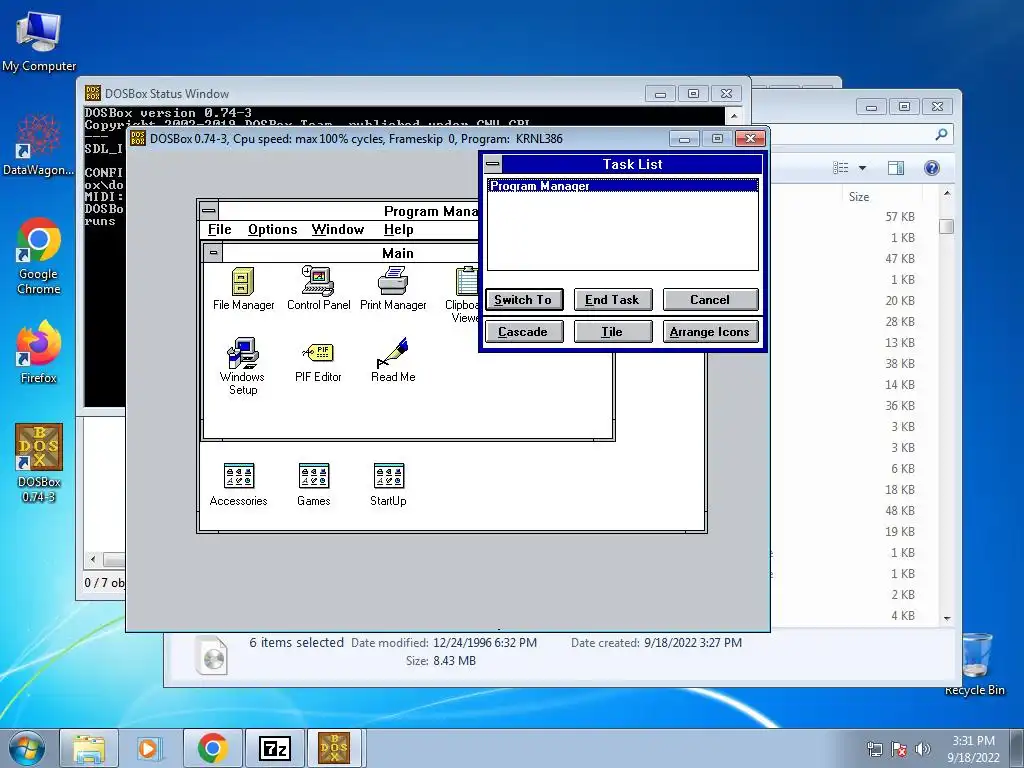This screenshot has height=768, width=1024.
Task: Click the Windows Start button
Action: pos(27,748)
